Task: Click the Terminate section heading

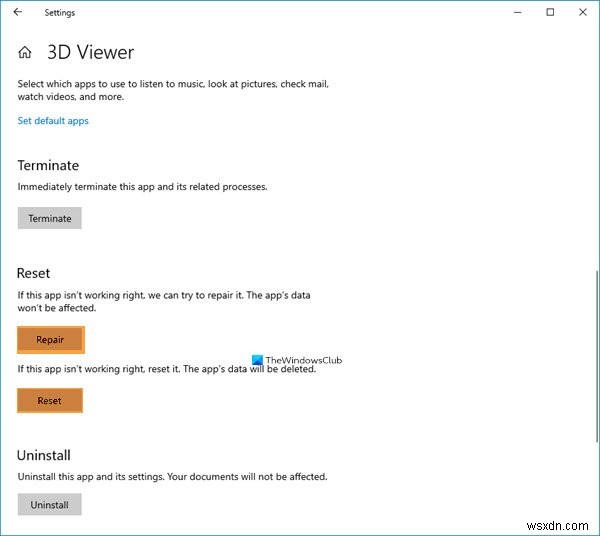Action: (48, 166)
